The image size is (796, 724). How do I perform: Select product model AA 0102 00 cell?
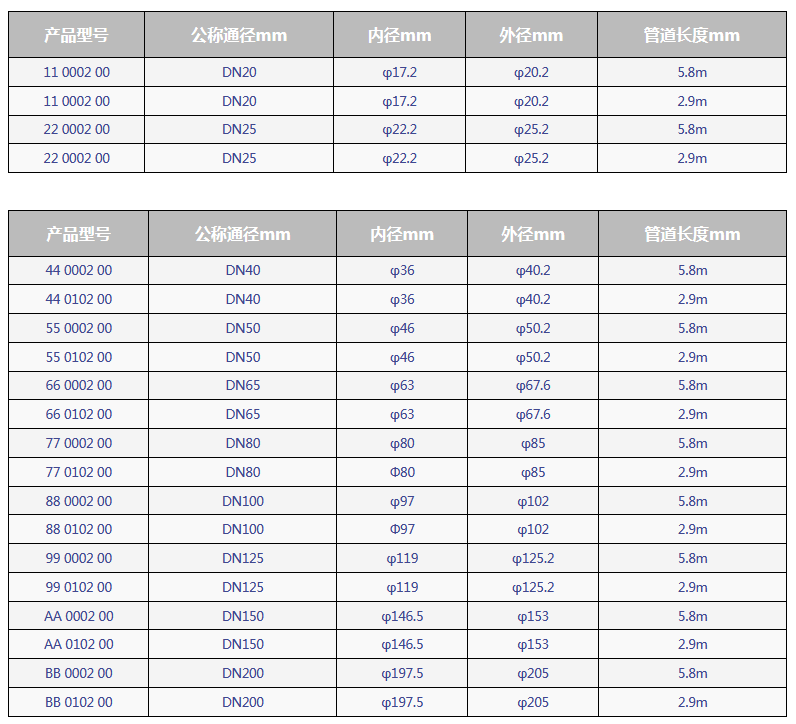[x=79, y=644]
